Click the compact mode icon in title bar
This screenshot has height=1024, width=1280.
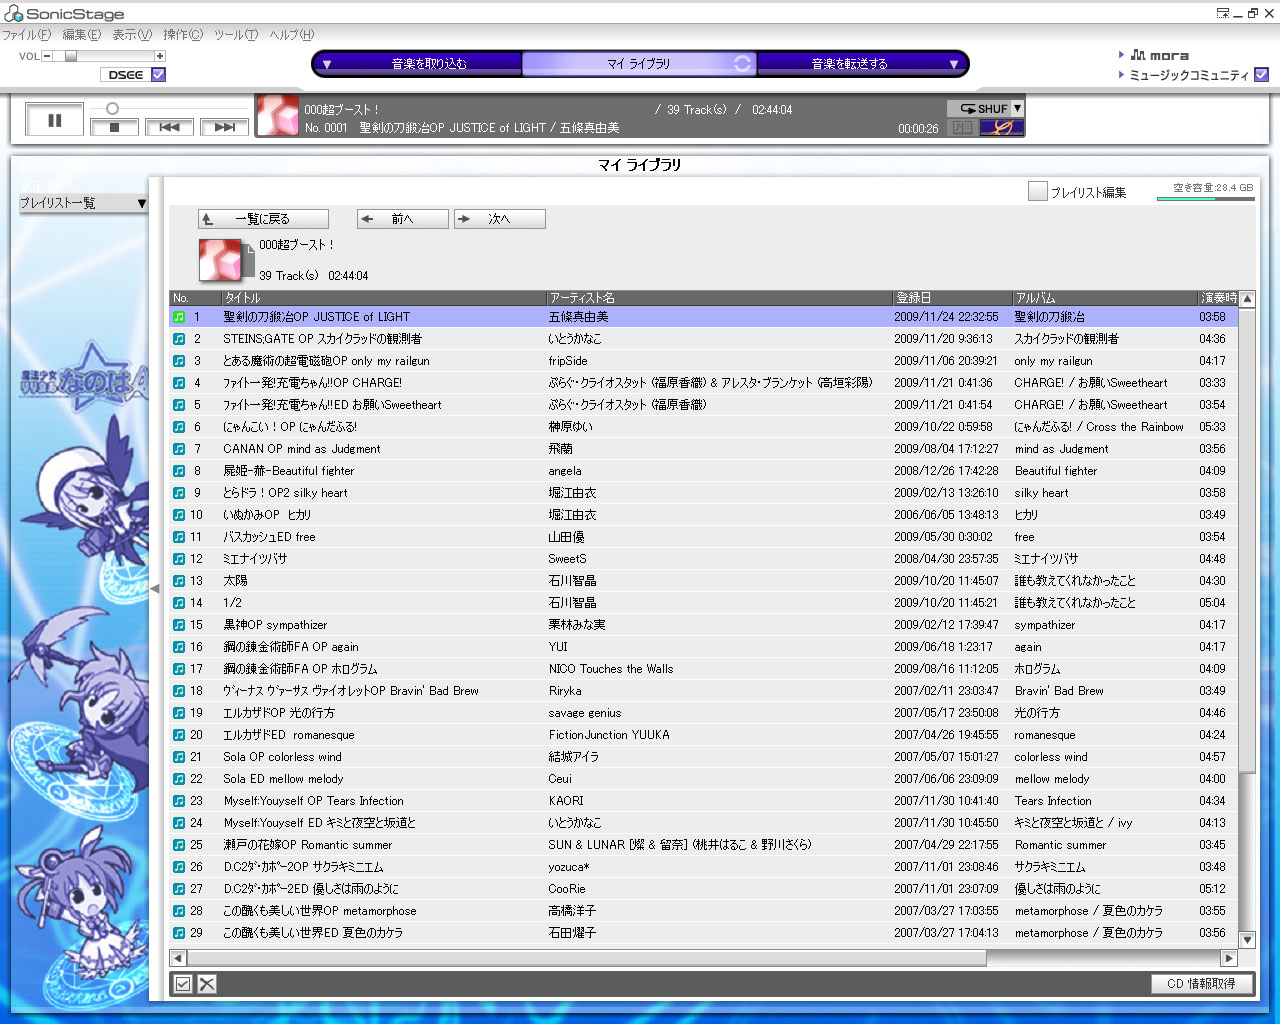click(1222, 13)
